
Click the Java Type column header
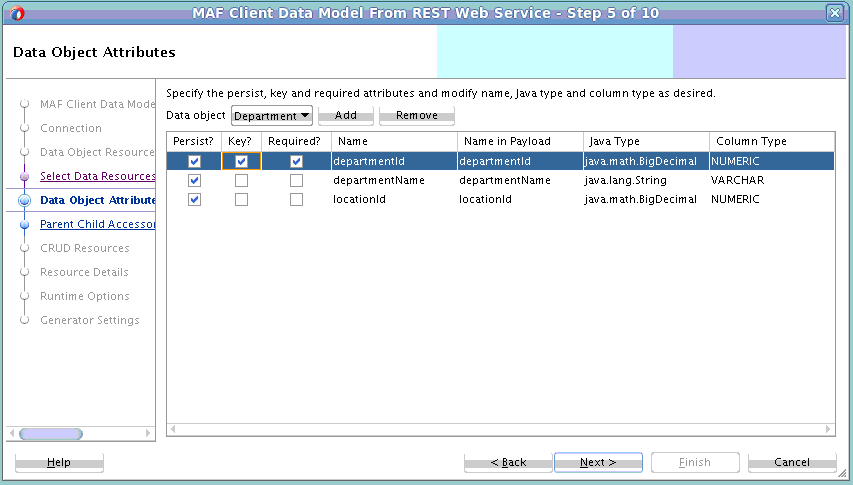pos(646,141)
